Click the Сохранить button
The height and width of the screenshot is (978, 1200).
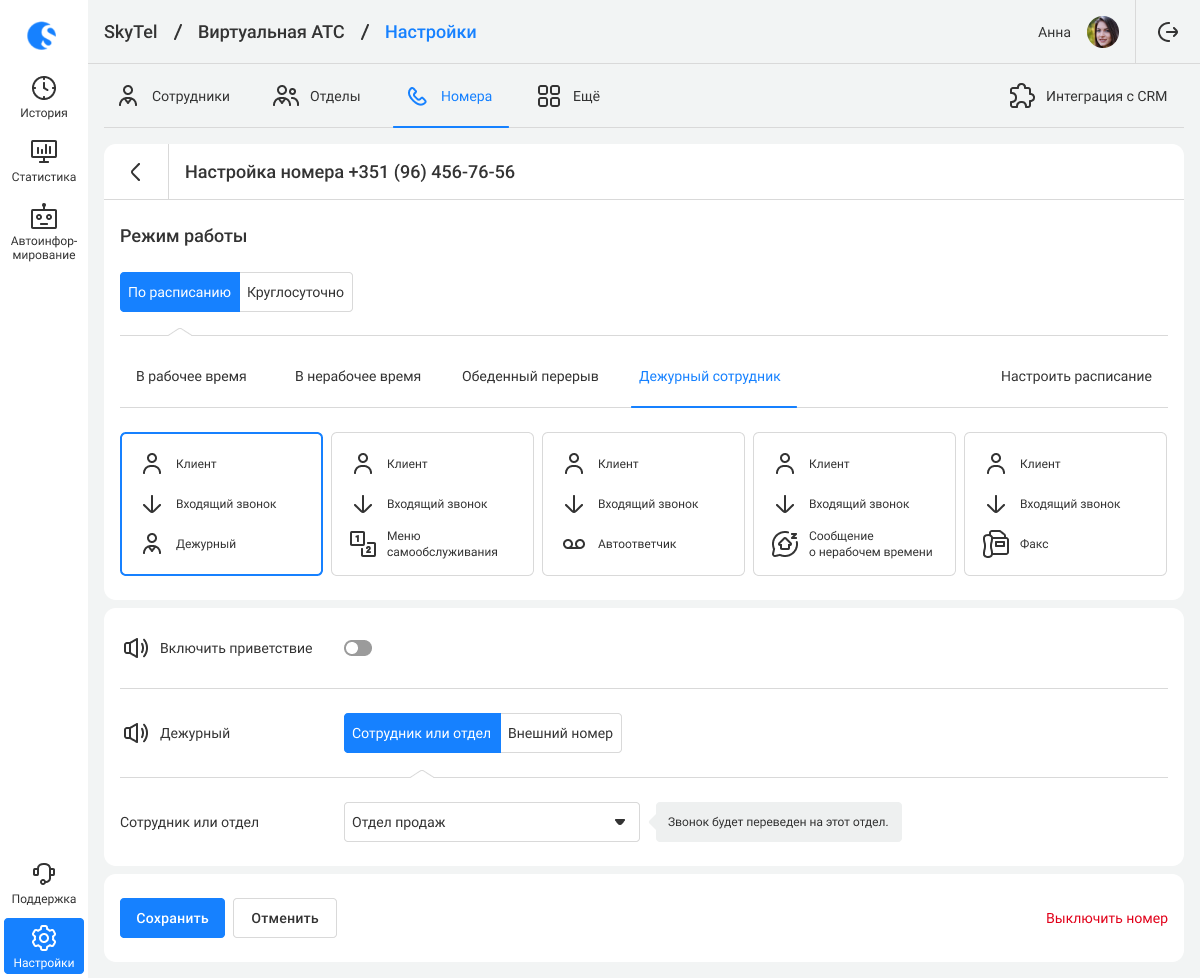click(x=172, y=918)
